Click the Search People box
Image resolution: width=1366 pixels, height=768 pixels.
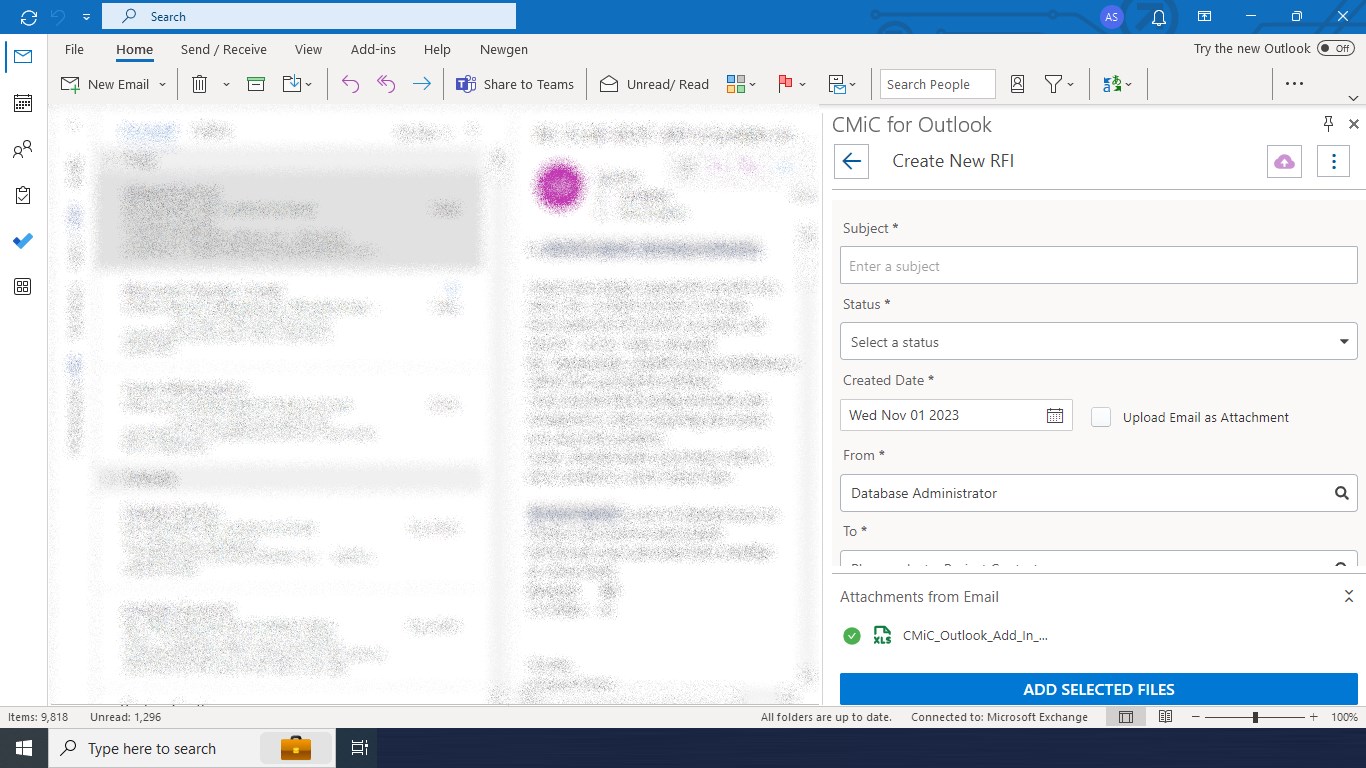click(x=938, y=84)
